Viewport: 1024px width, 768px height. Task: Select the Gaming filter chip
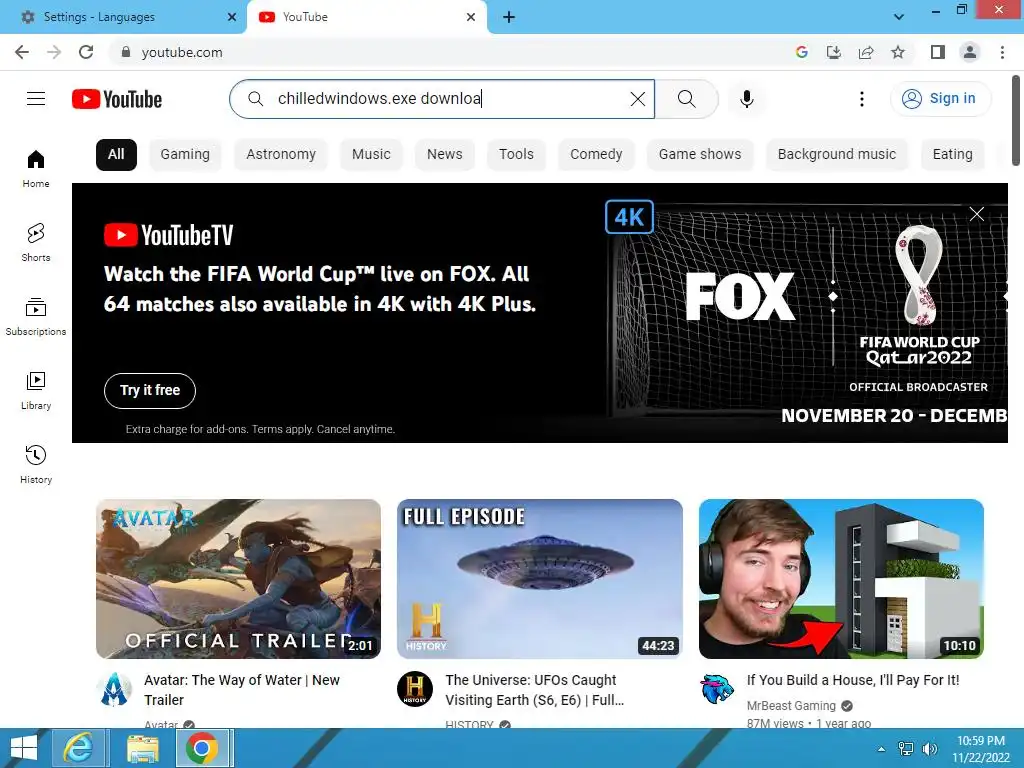185,155
